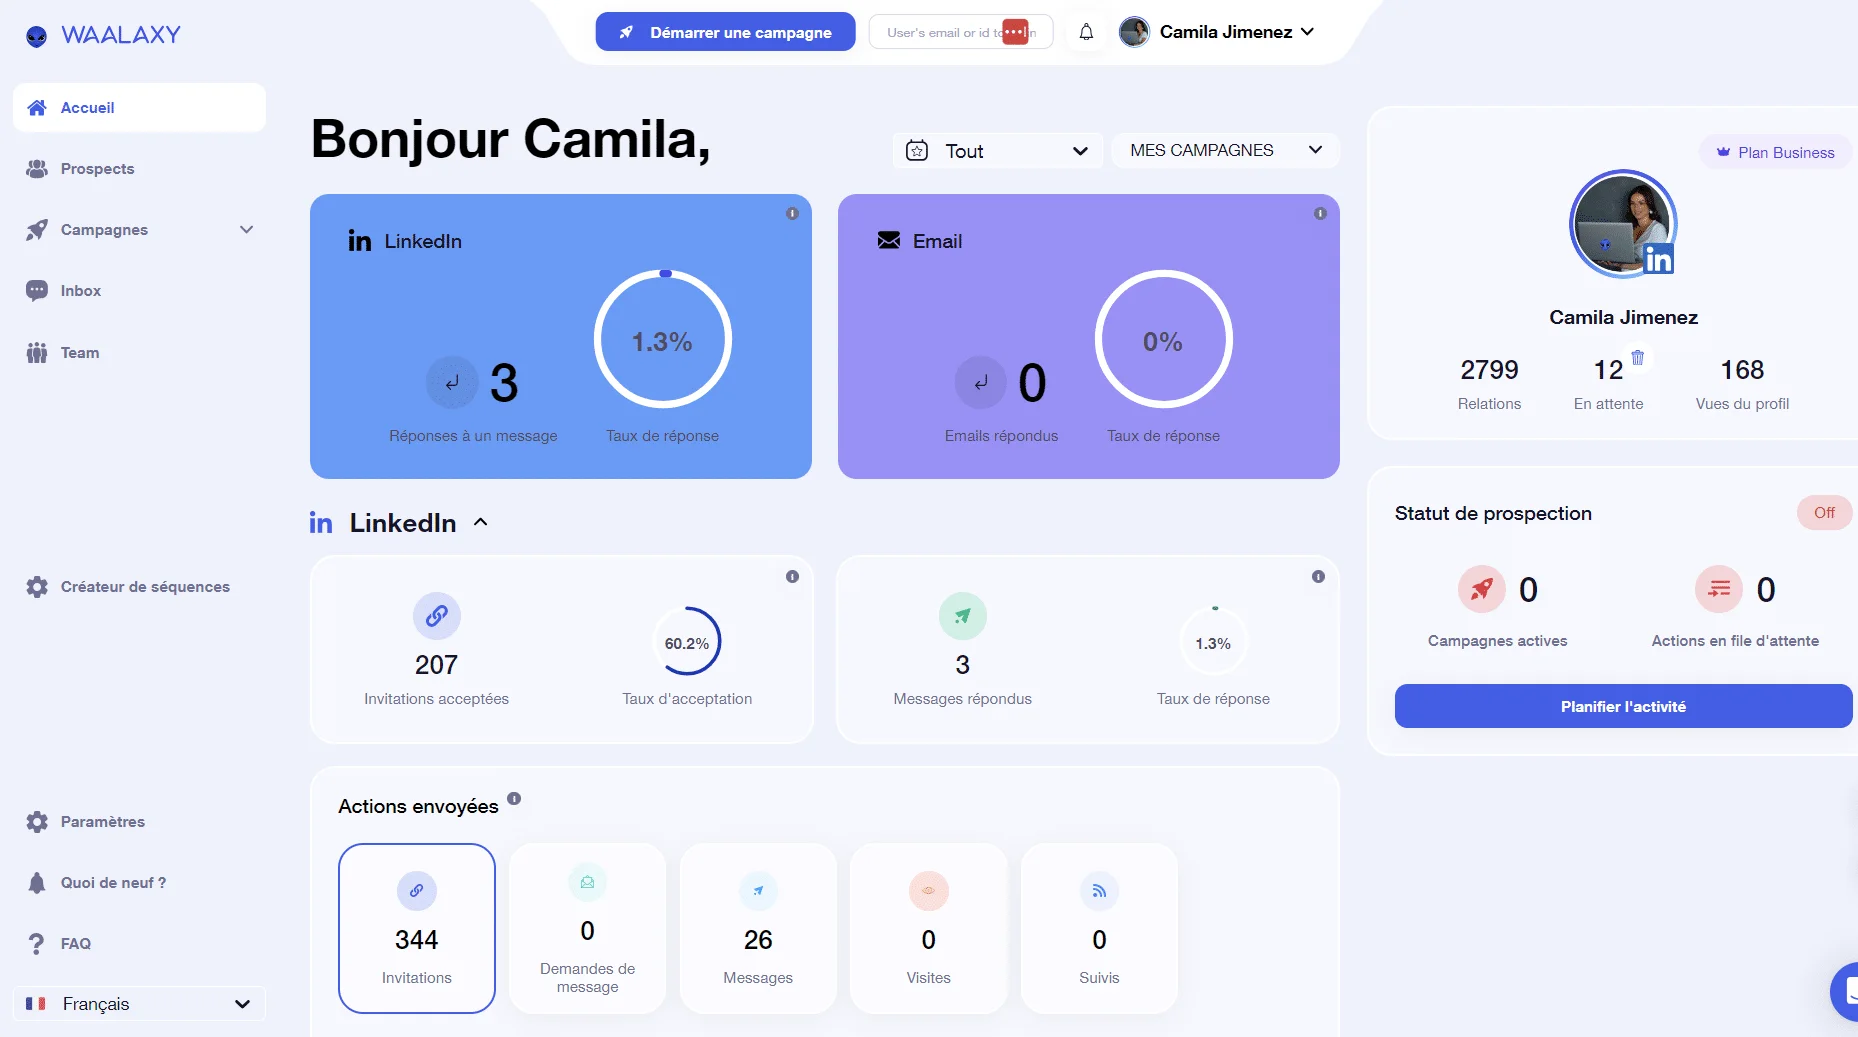This screenshot has width=1858, height=1037.
Task: Click the calendar icon in Tout filter
Action: pos(917,151)
